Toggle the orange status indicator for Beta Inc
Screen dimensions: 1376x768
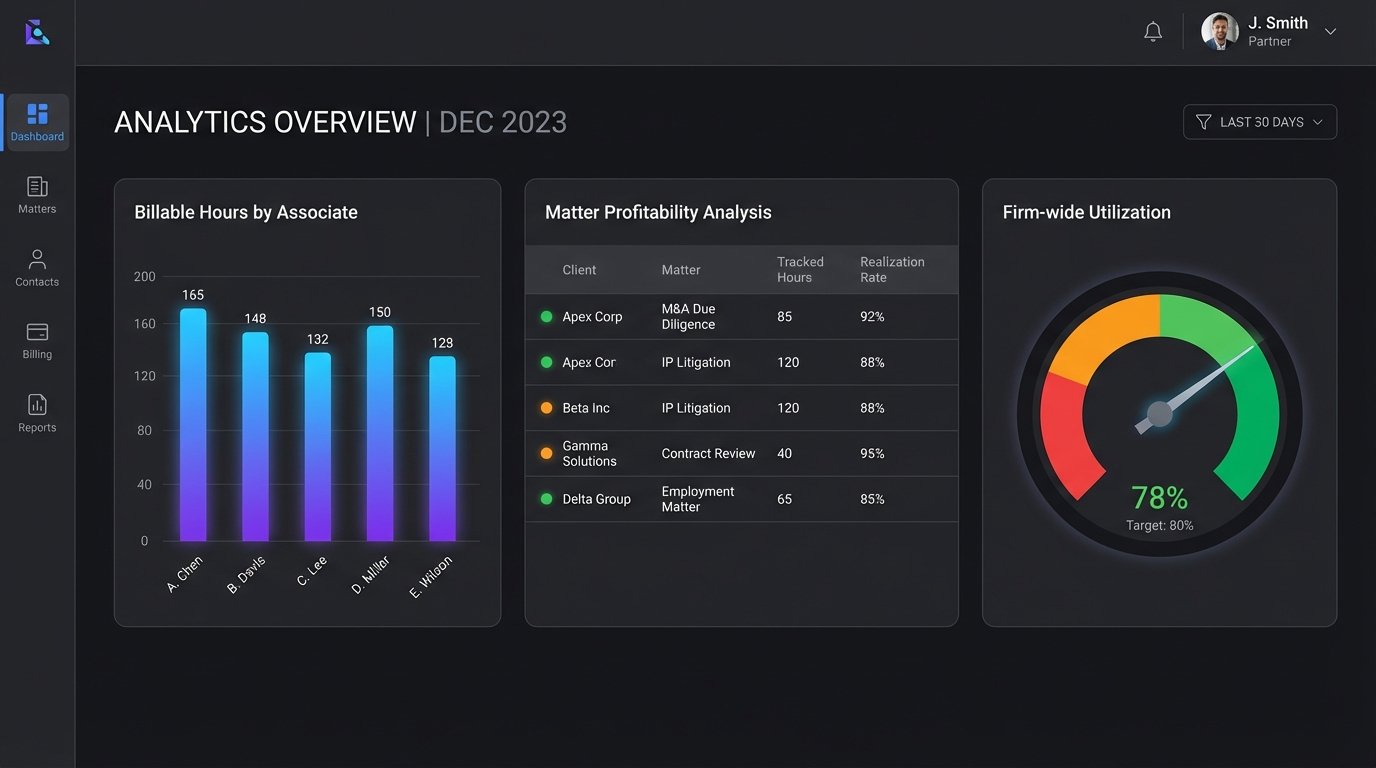[x=547, y=408]
